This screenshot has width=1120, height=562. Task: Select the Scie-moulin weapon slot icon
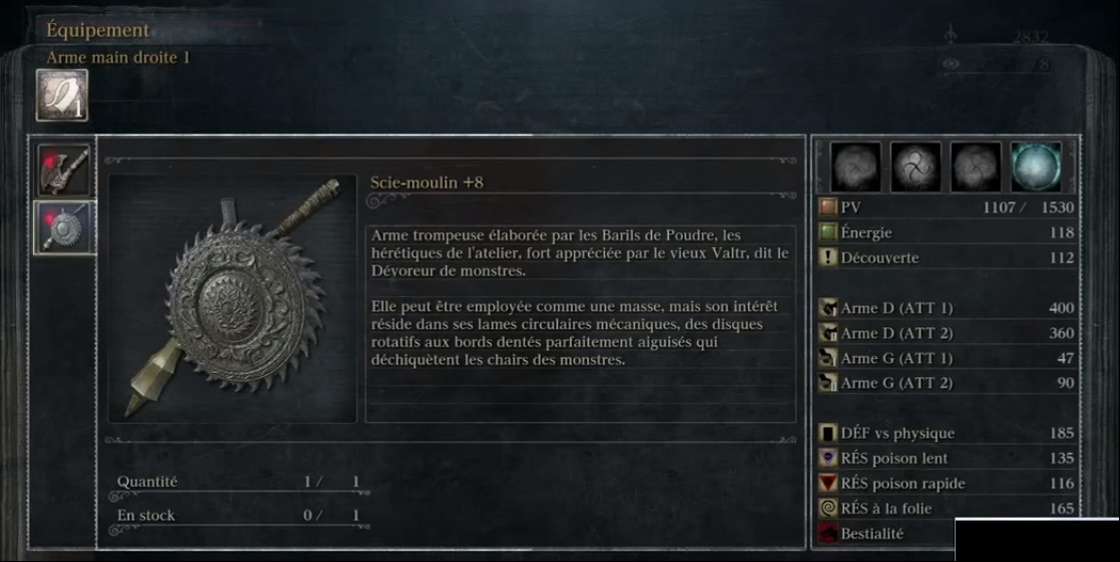pos(64,228)
